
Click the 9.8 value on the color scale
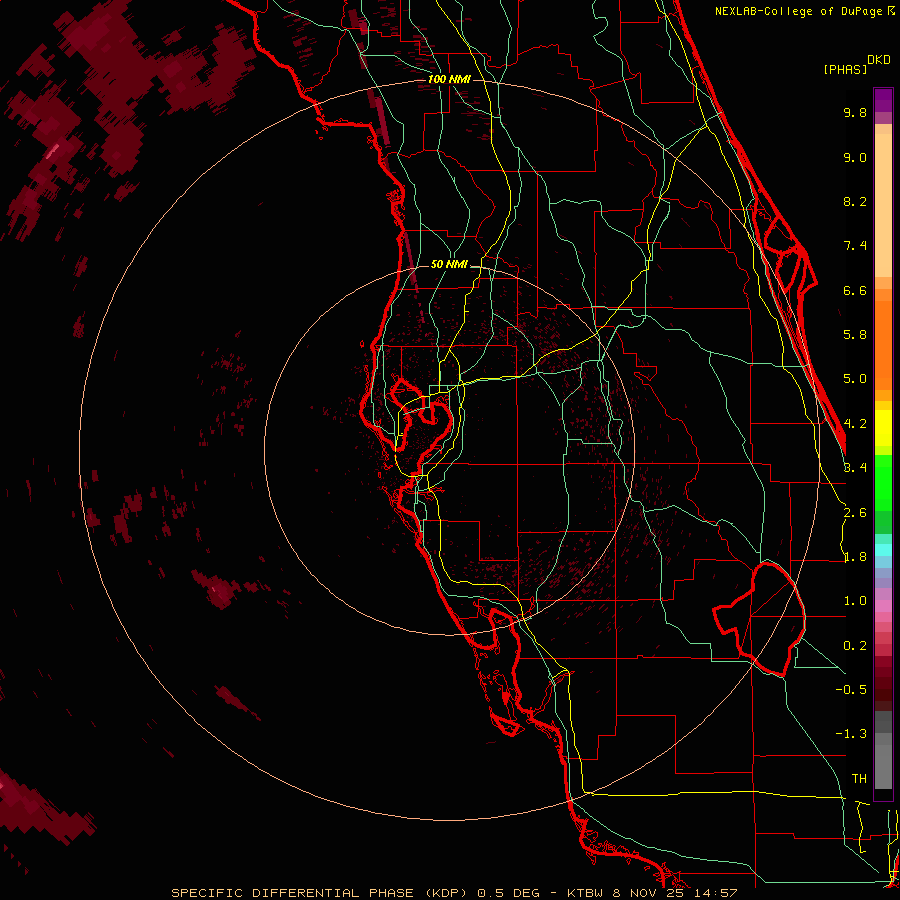click(x=855, y=112)
